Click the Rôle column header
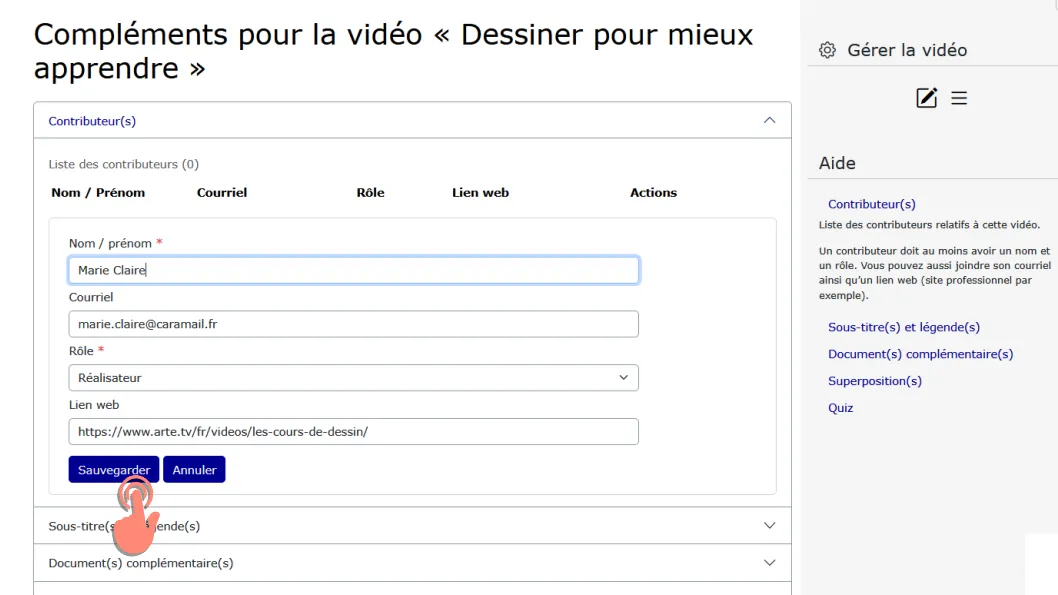 [x=370, y=192]
